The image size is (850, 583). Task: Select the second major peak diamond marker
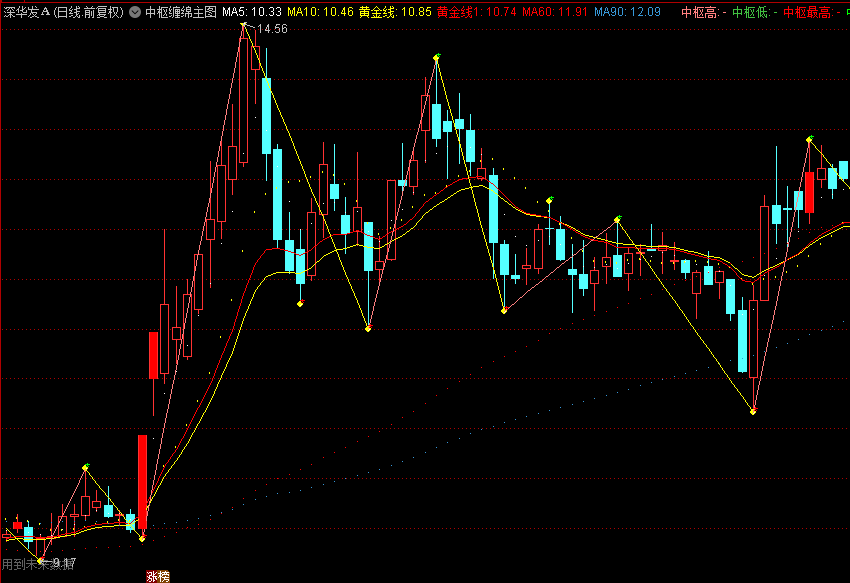point(436,57)
